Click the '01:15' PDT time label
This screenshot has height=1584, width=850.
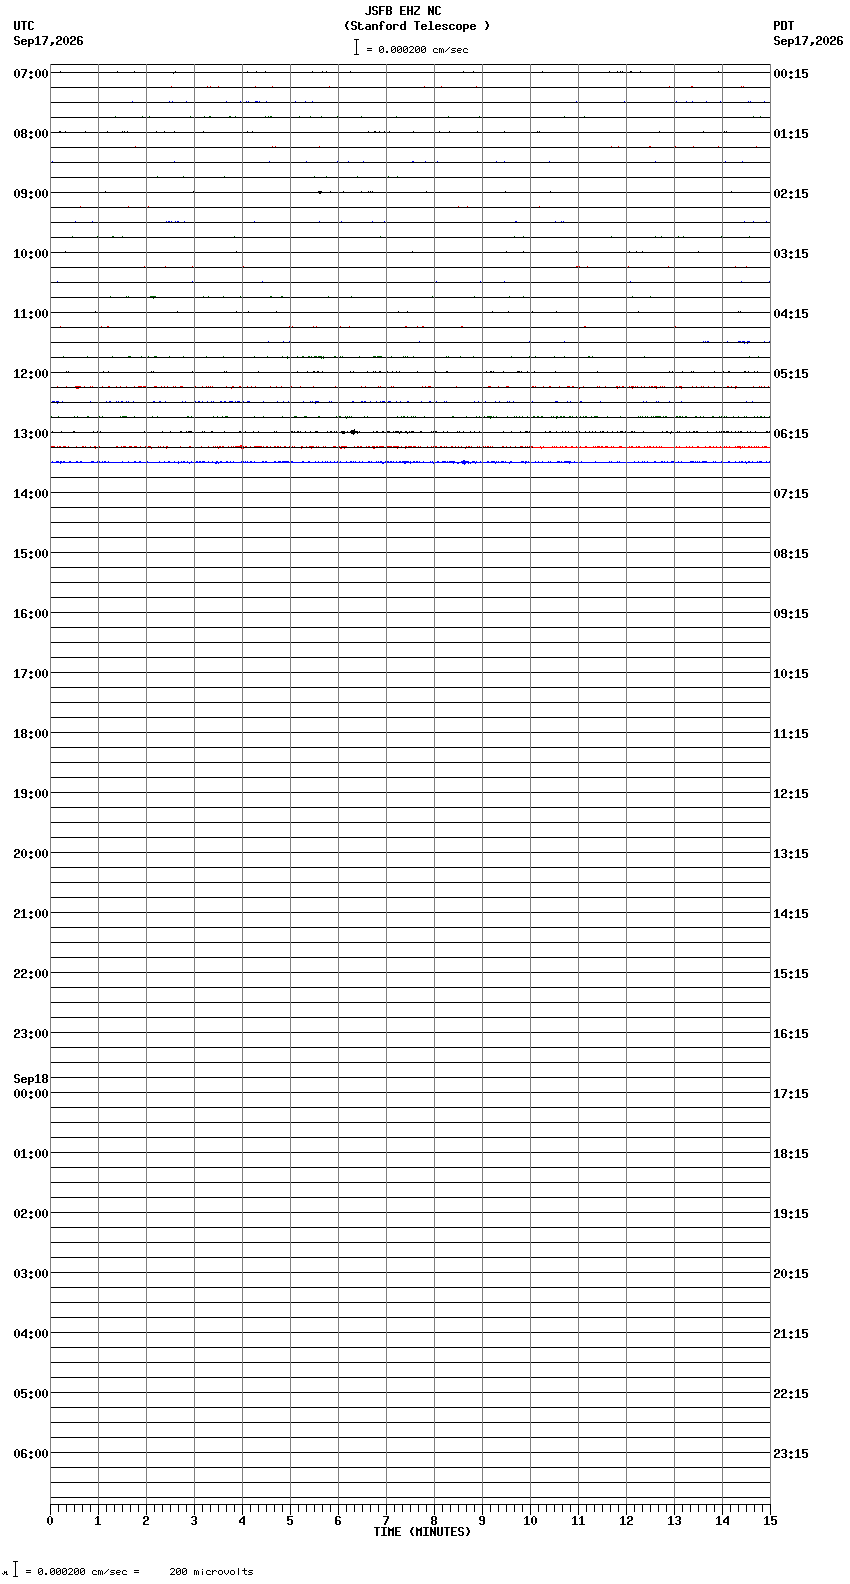coord(791,134)
